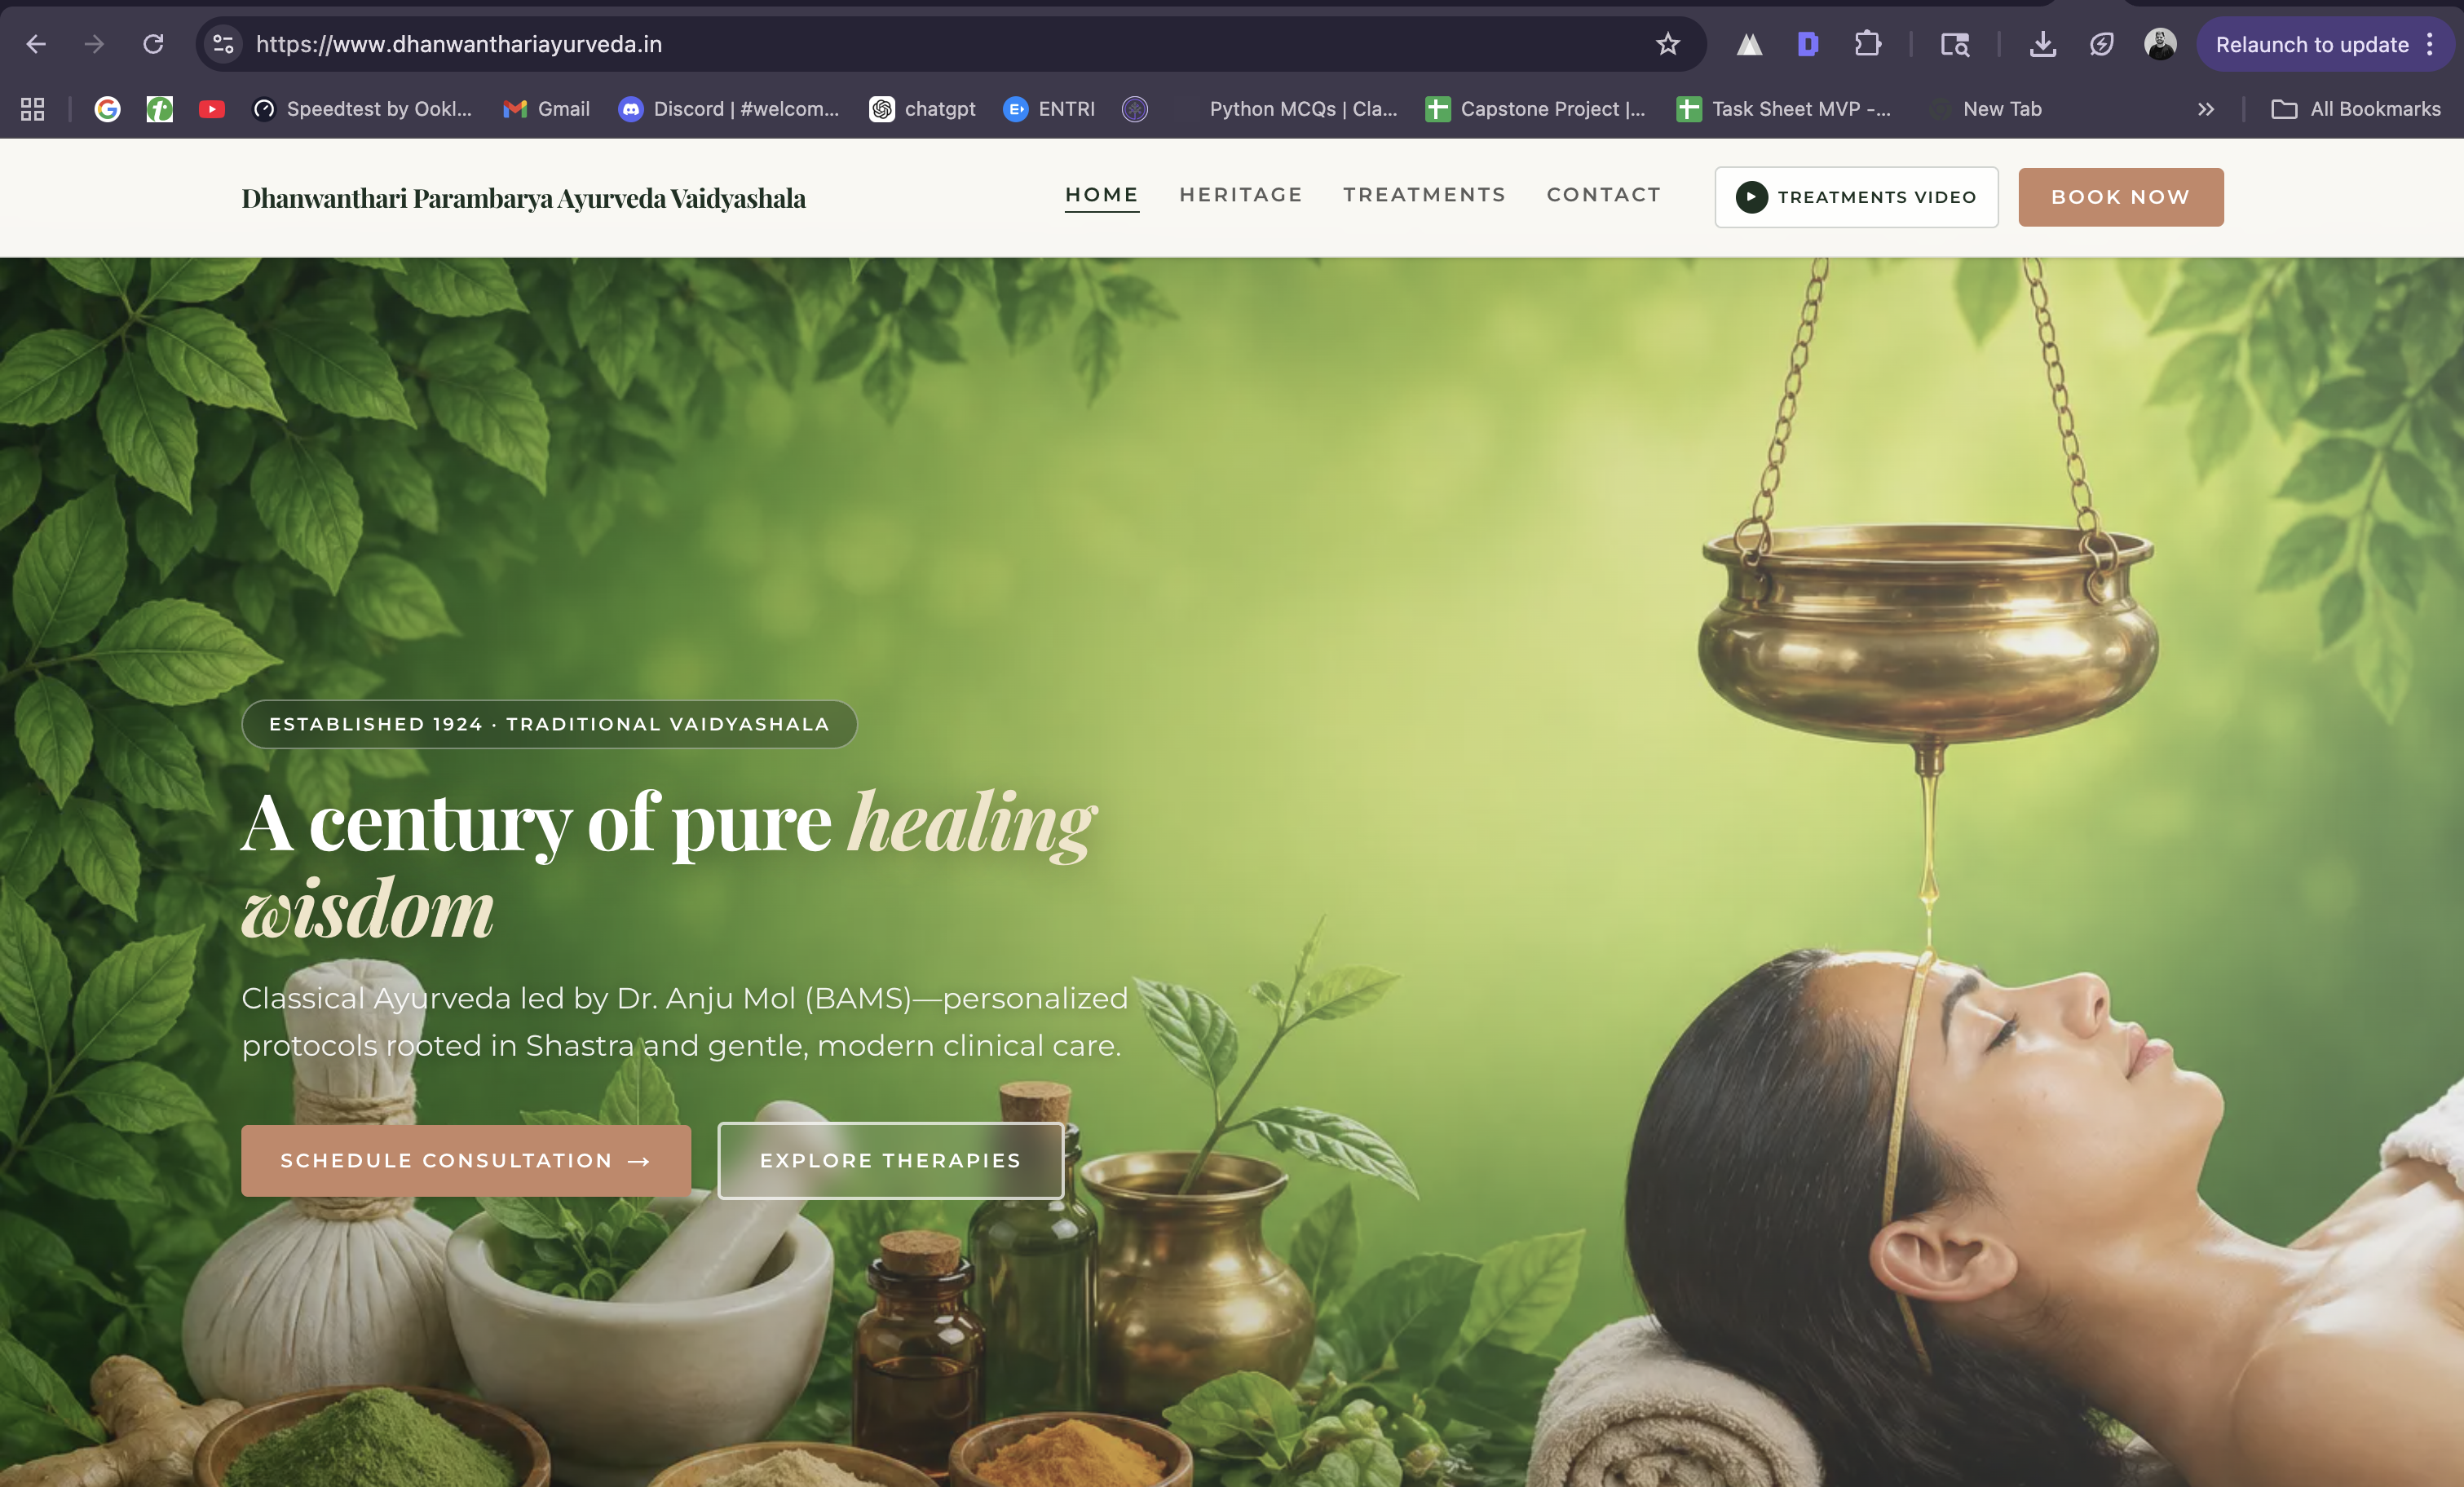Open the browser extensions puzzle icon
The height and width of the screenshot is (1487, 2464).
pyautogui.click(x=1867, y=44)
